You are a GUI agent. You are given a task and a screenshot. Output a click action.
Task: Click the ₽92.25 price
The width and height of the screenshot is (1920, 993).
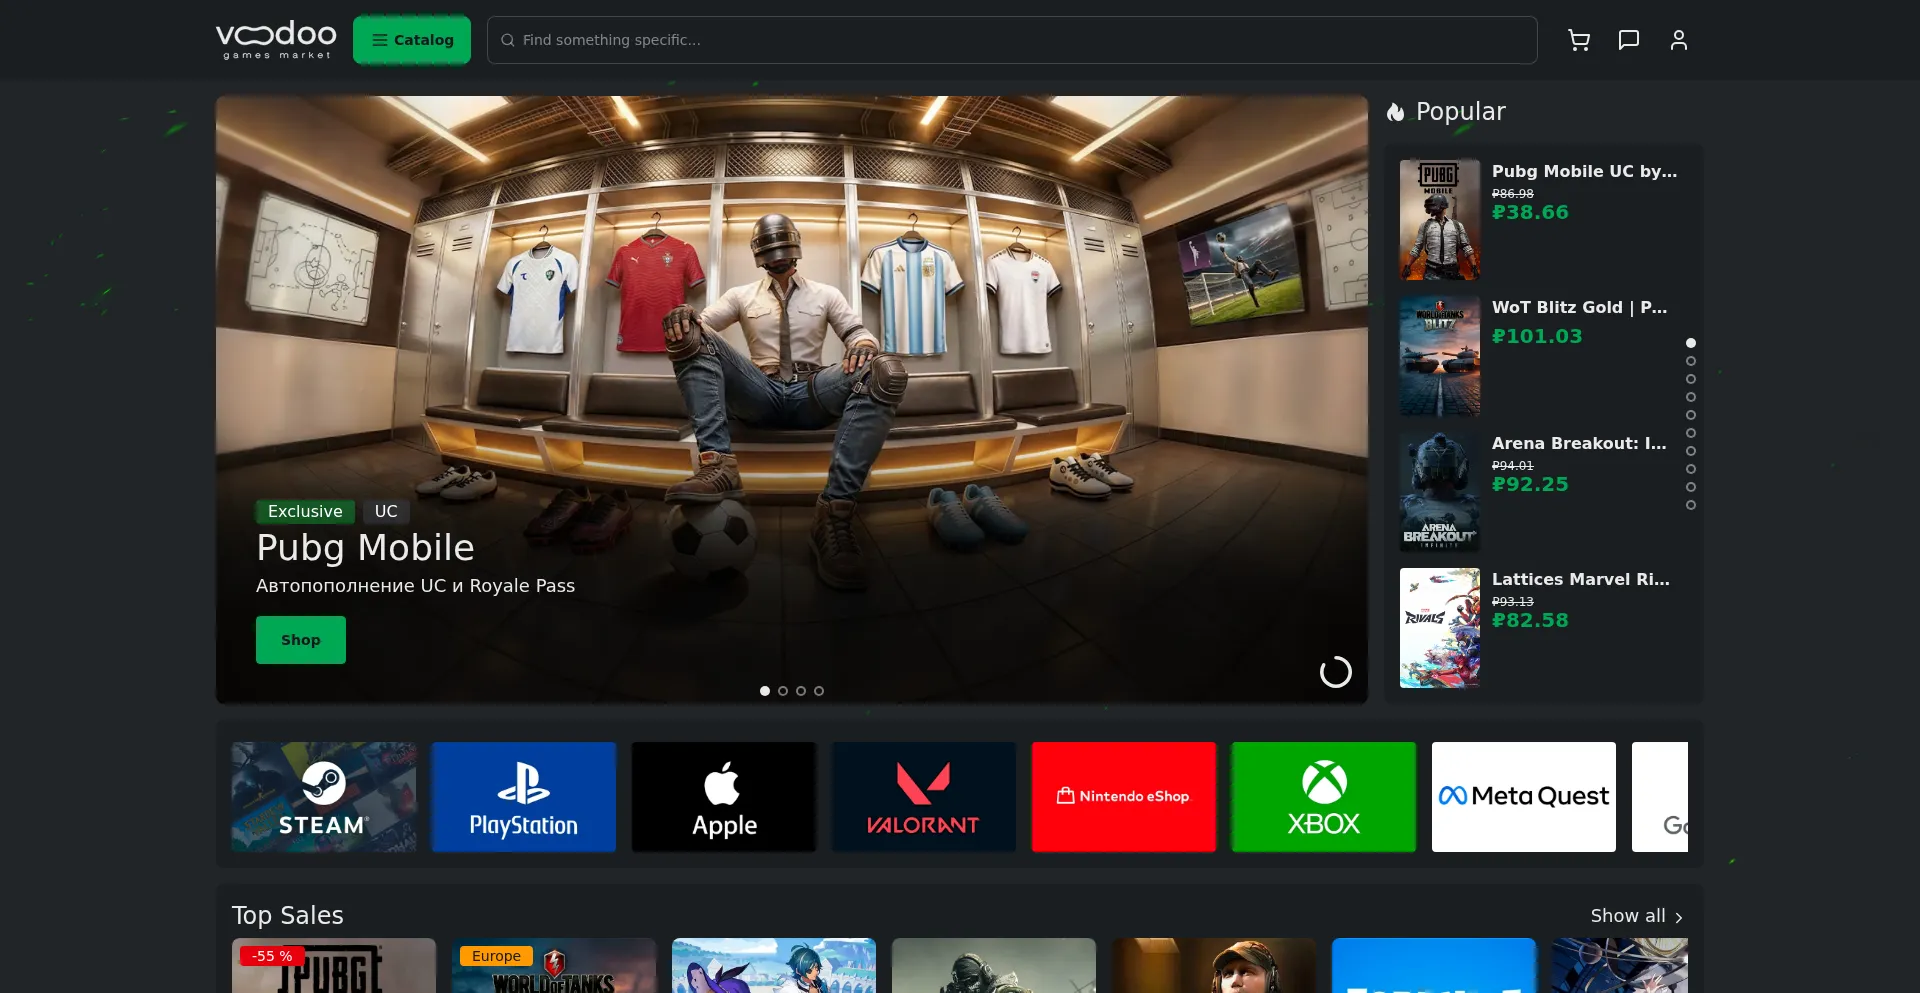[x=1530, y=484]
